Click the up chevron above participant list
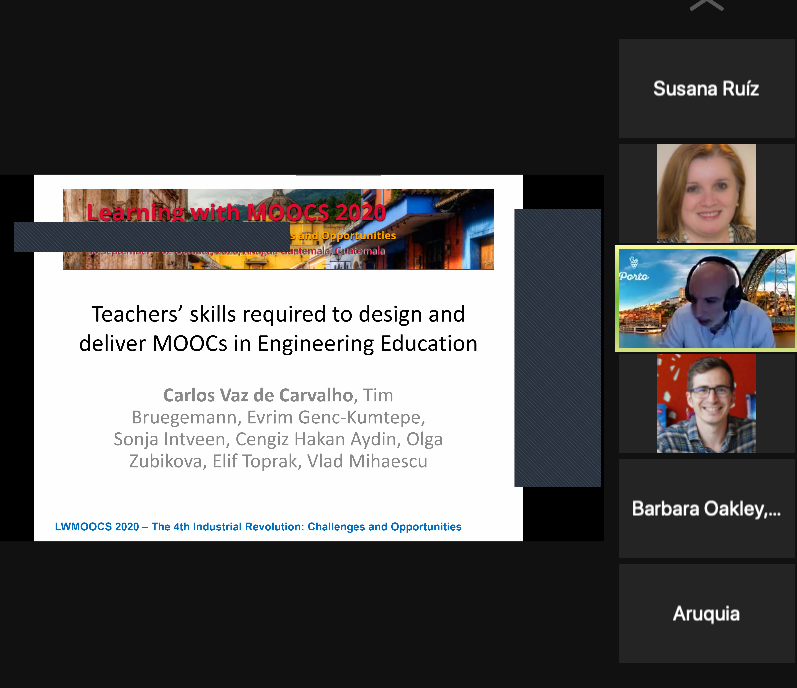Image resolution: width=797 pixels, height=688 pixels. click(707, 5)
